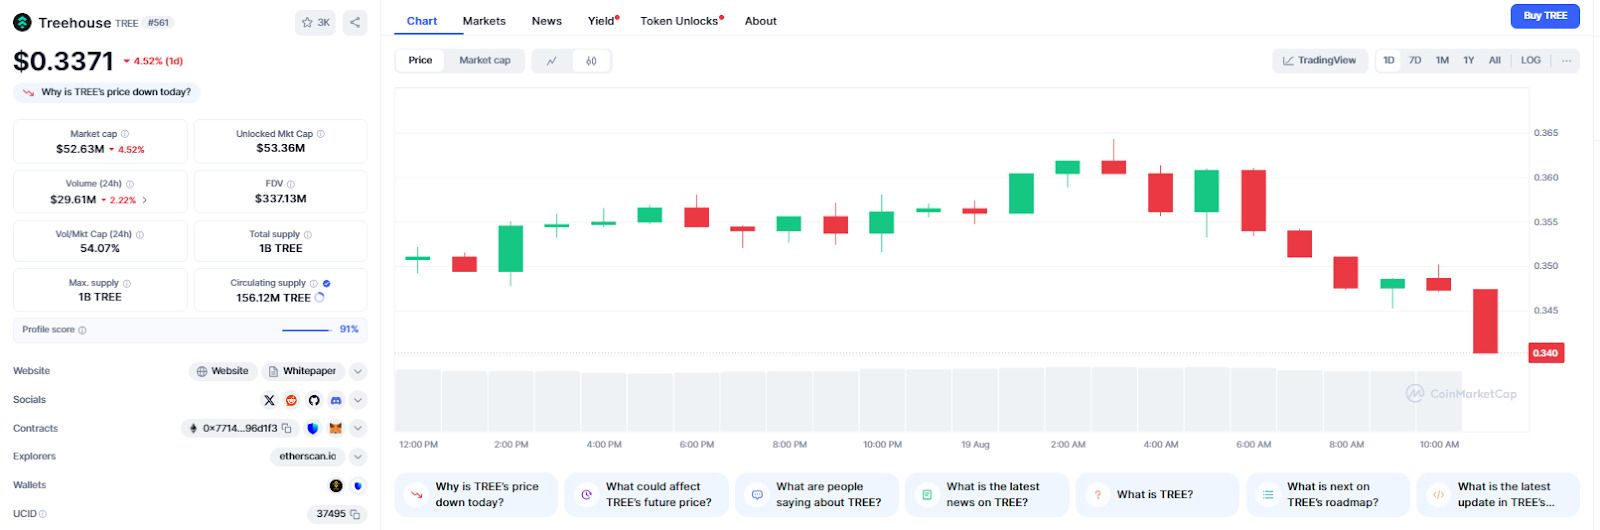Expand the Website links chevron
The width and height of the screenshot is (1600, 530).
(358, 371)
